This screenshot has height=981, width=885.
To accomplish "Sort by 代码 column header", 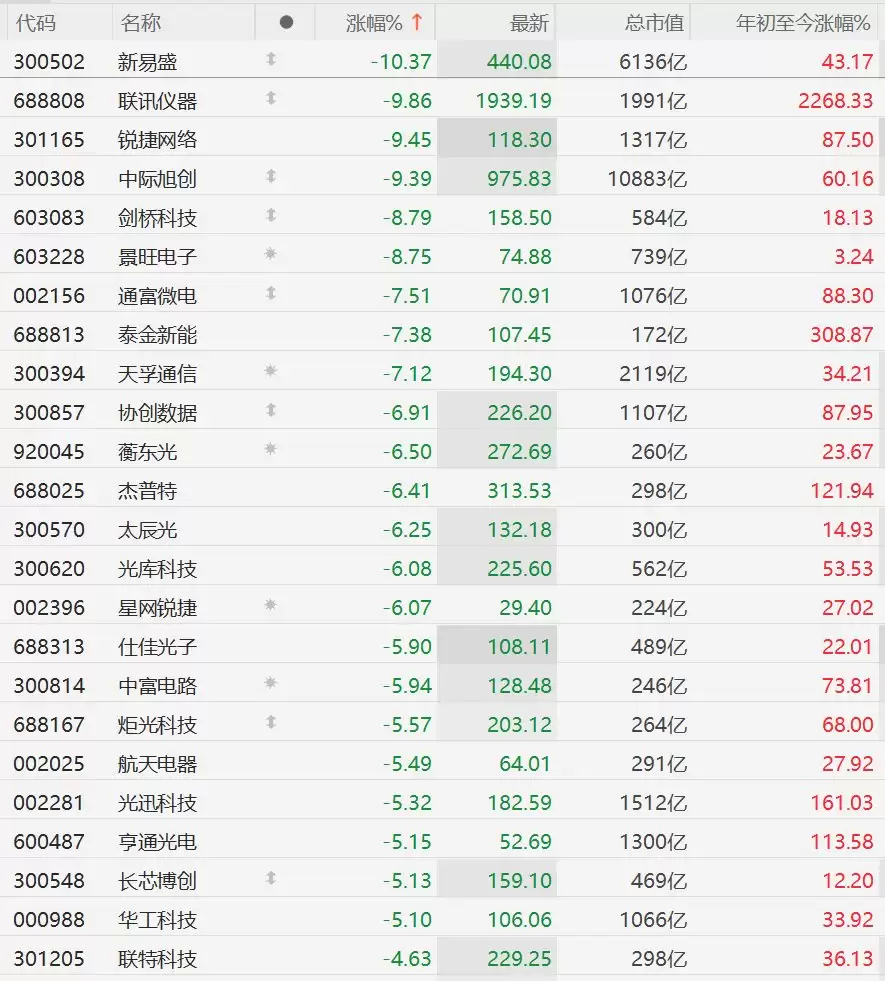I will [x=36, y=23].
